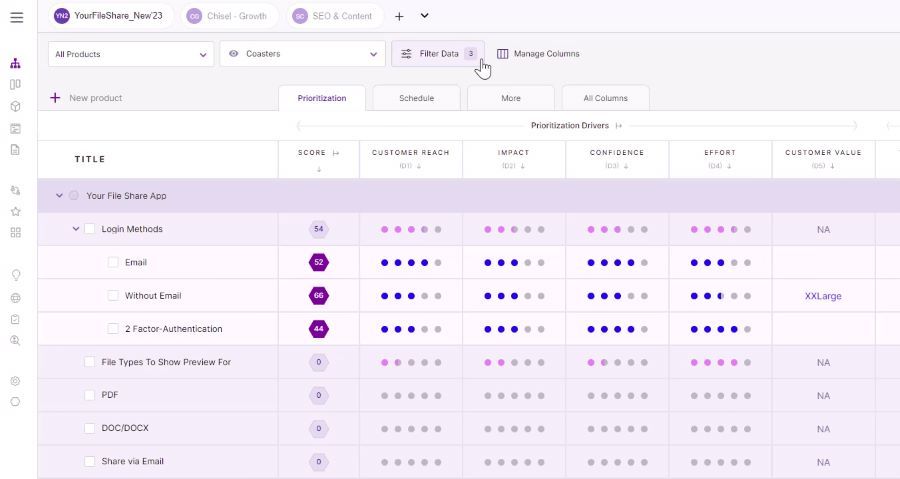
Task: Open the hamburger menu
Action: [x=17, y=17]
